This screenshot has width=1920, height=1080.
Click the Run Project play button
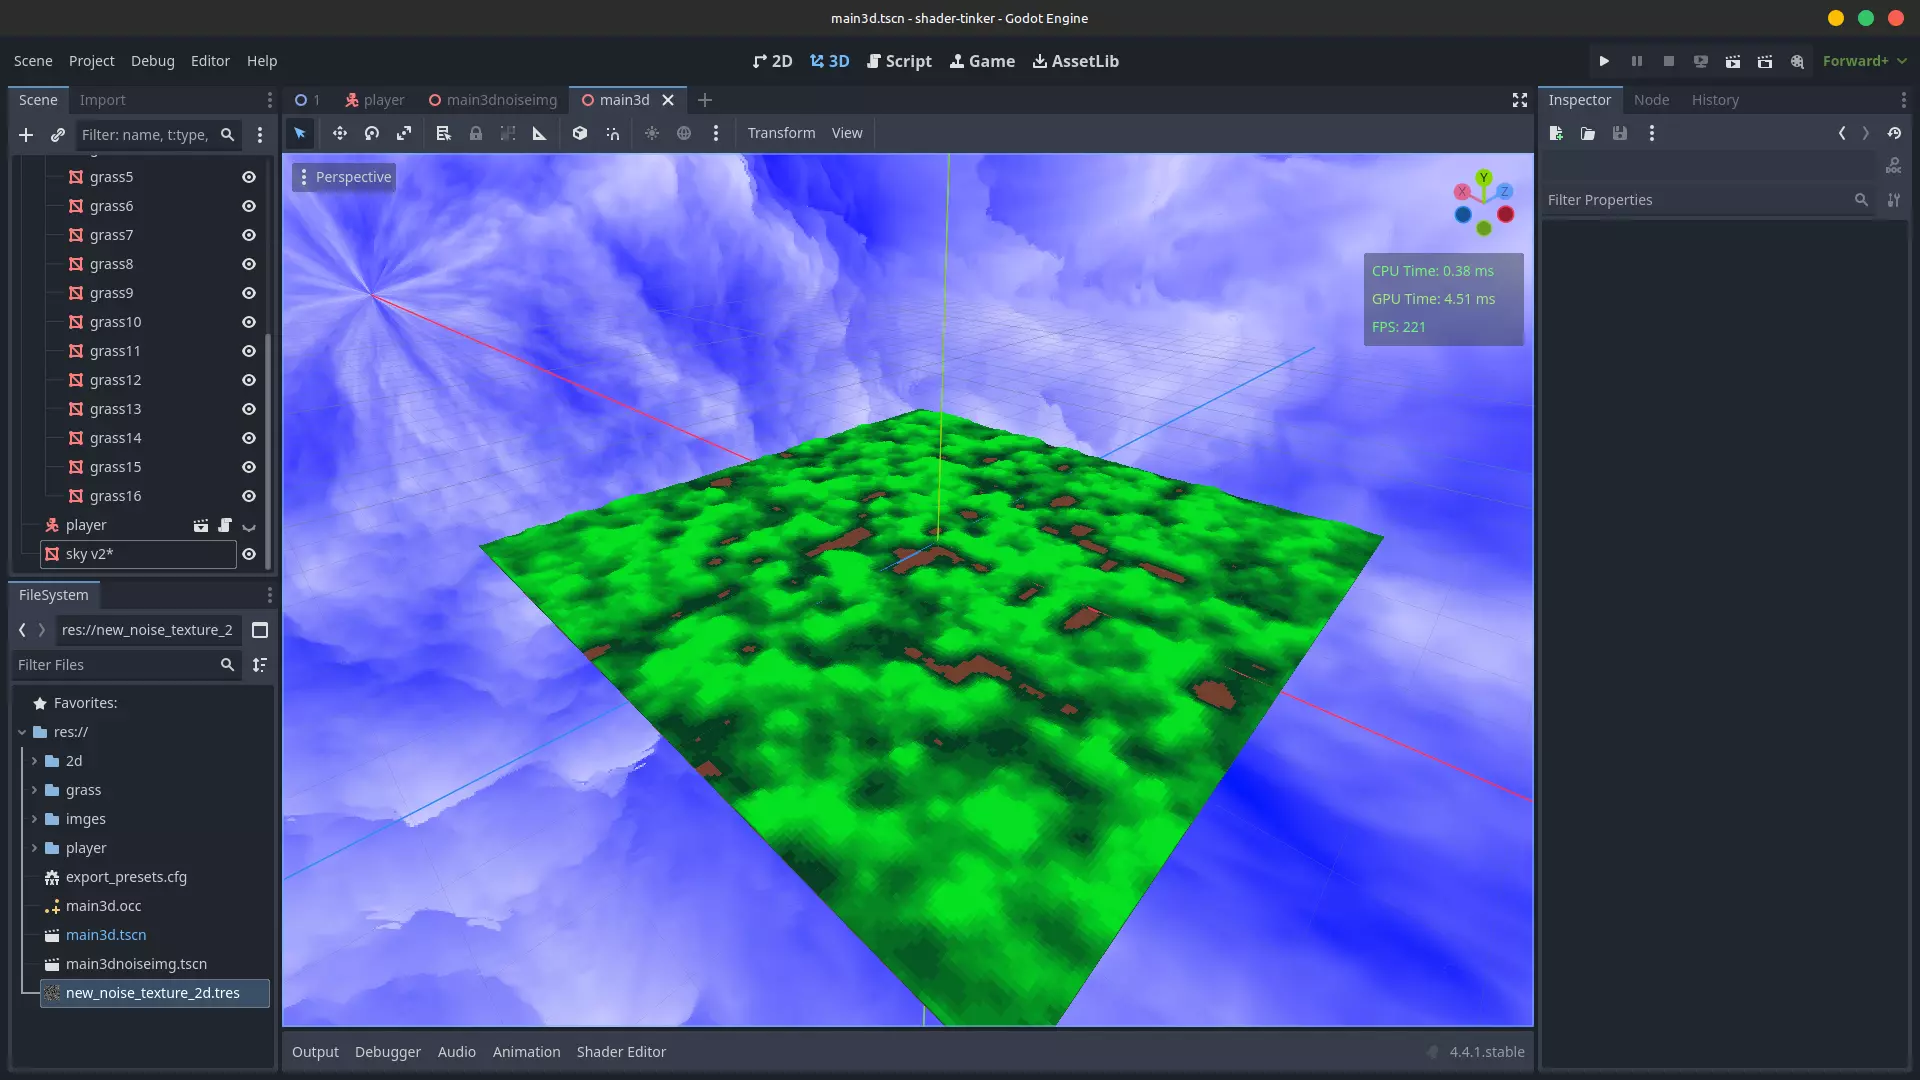(1604, 61)
